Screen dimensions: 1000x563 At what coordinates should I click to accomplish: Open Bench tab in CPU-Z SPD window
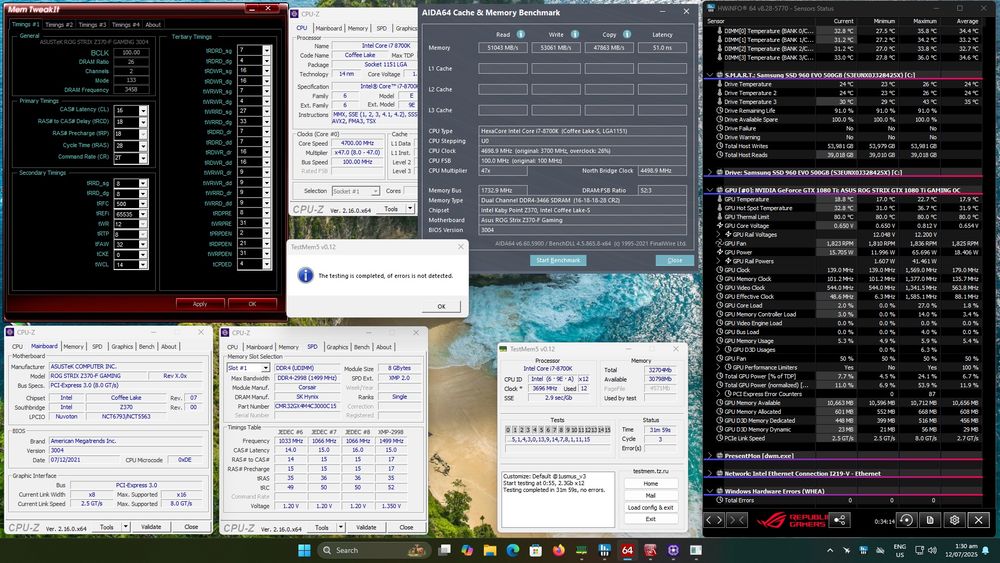tap(362, 347)
